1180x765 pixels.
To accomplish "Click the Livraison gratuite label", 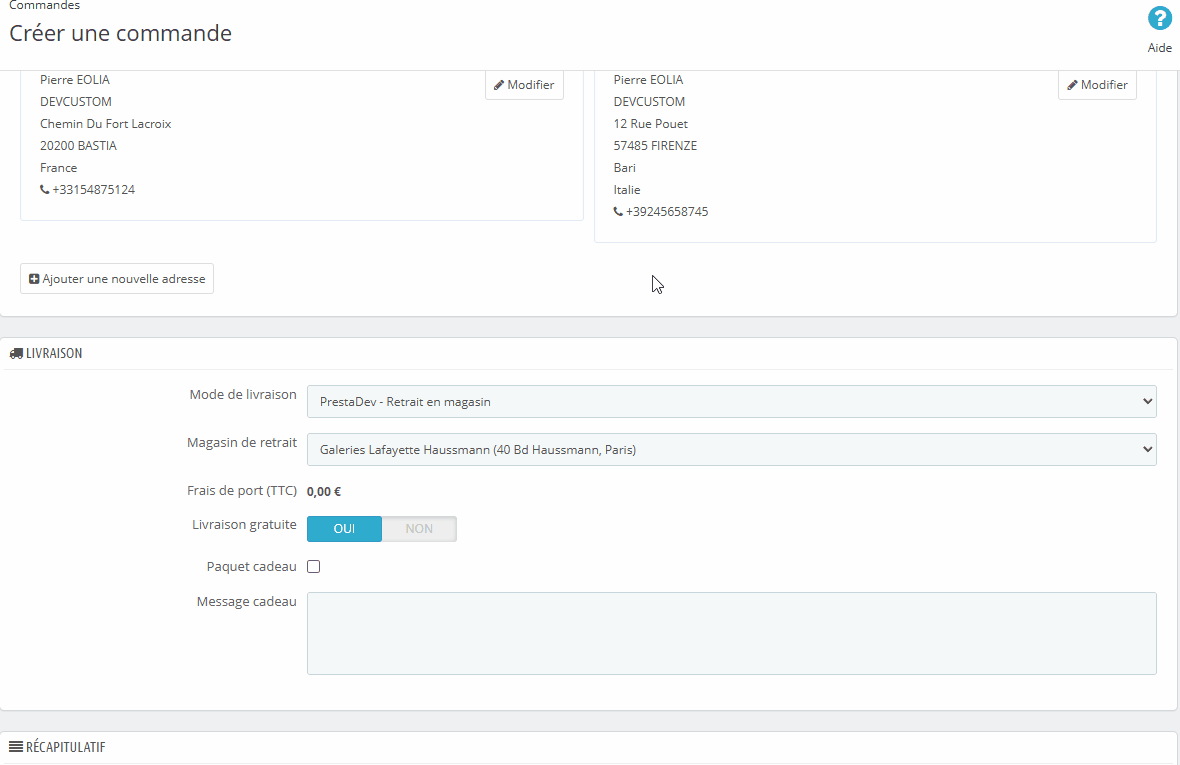I will click(244, 524).
